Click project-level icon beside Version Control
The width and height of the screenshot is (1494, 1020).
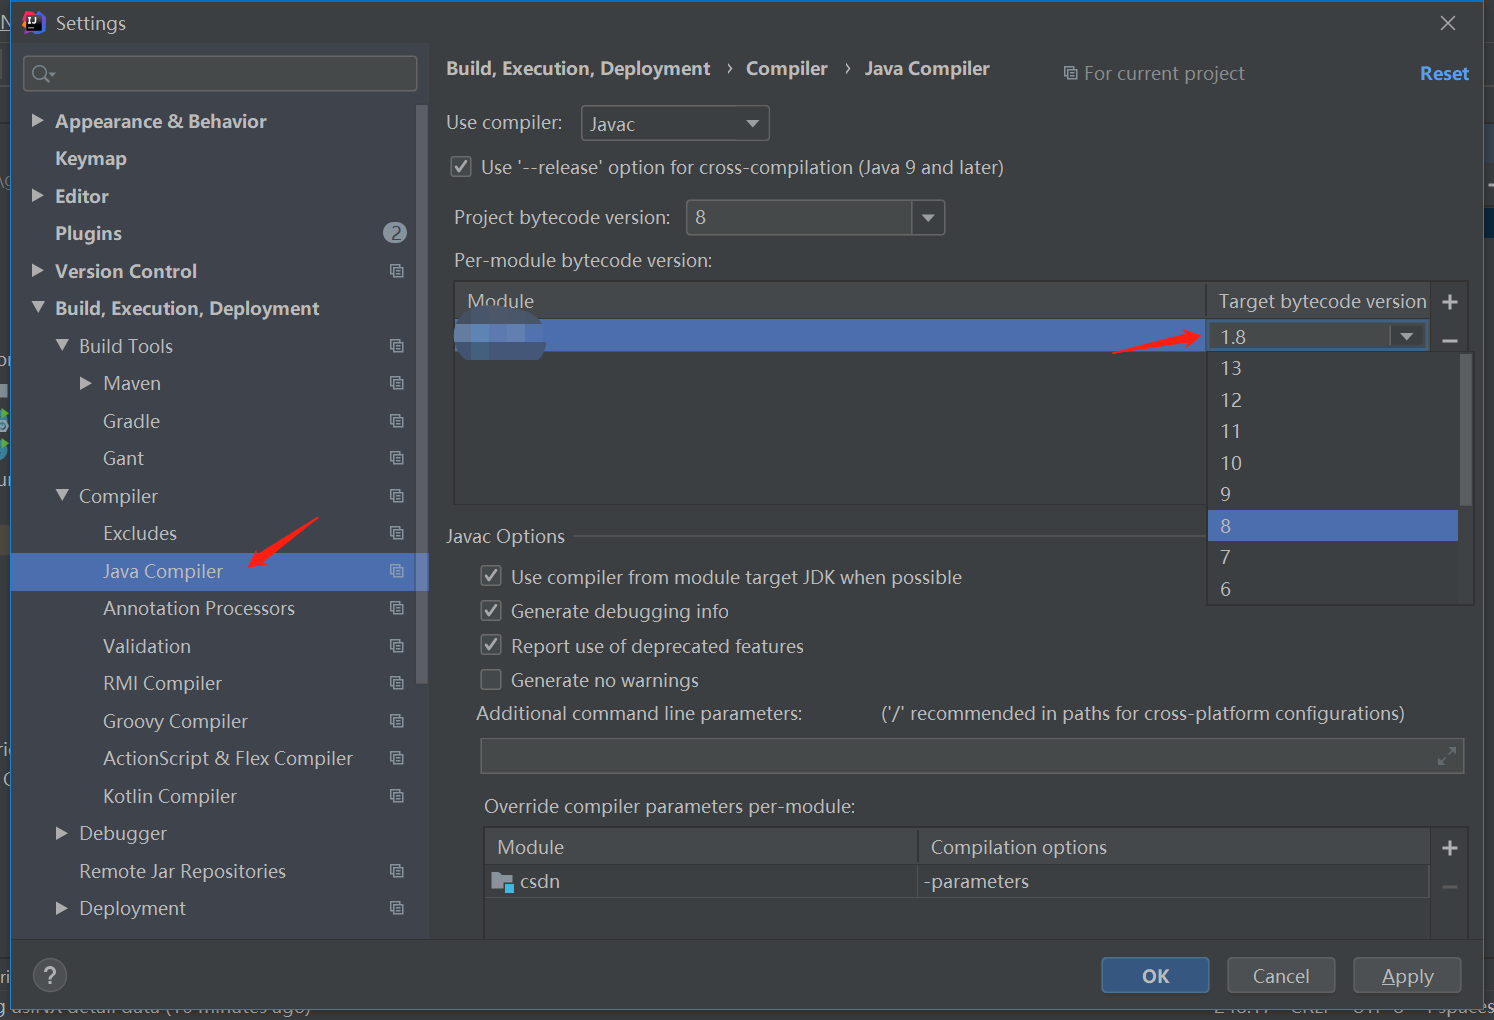[397, 271]
